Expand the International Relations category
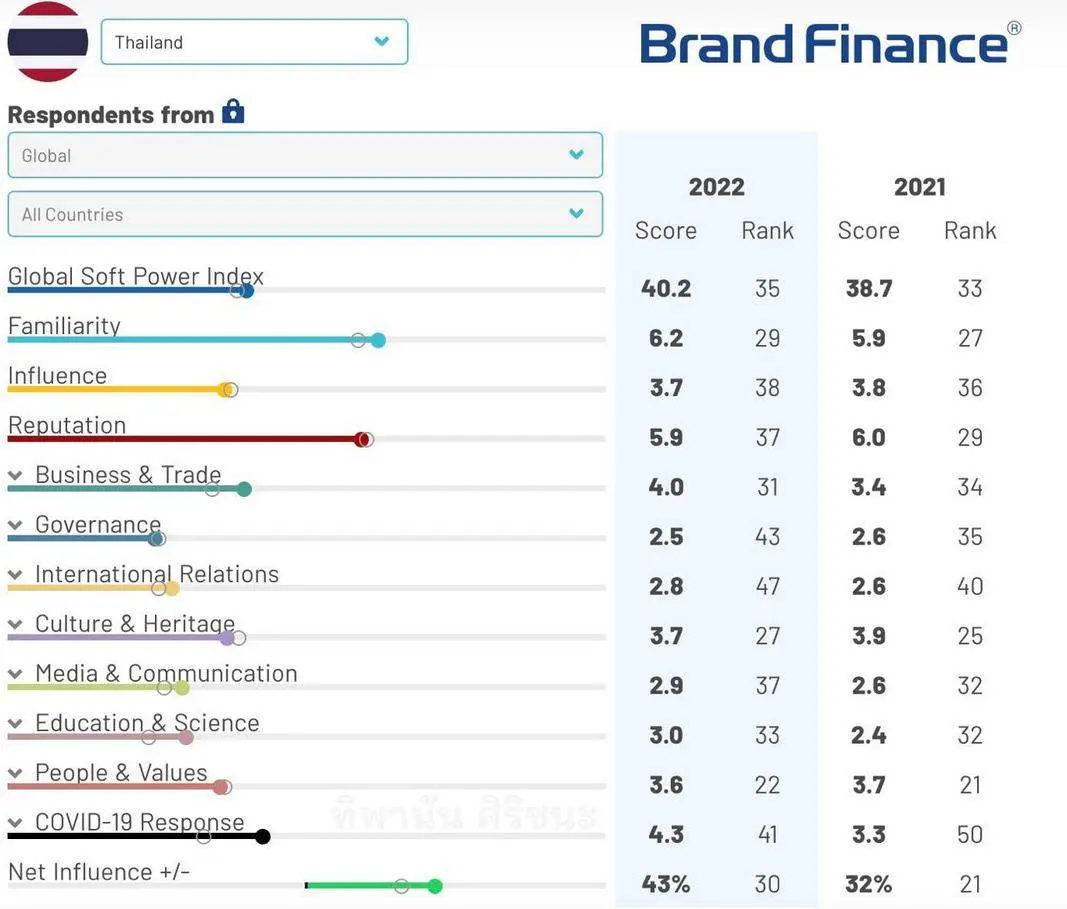Viewport: 1067px width, 909px height. pos(15,575)
